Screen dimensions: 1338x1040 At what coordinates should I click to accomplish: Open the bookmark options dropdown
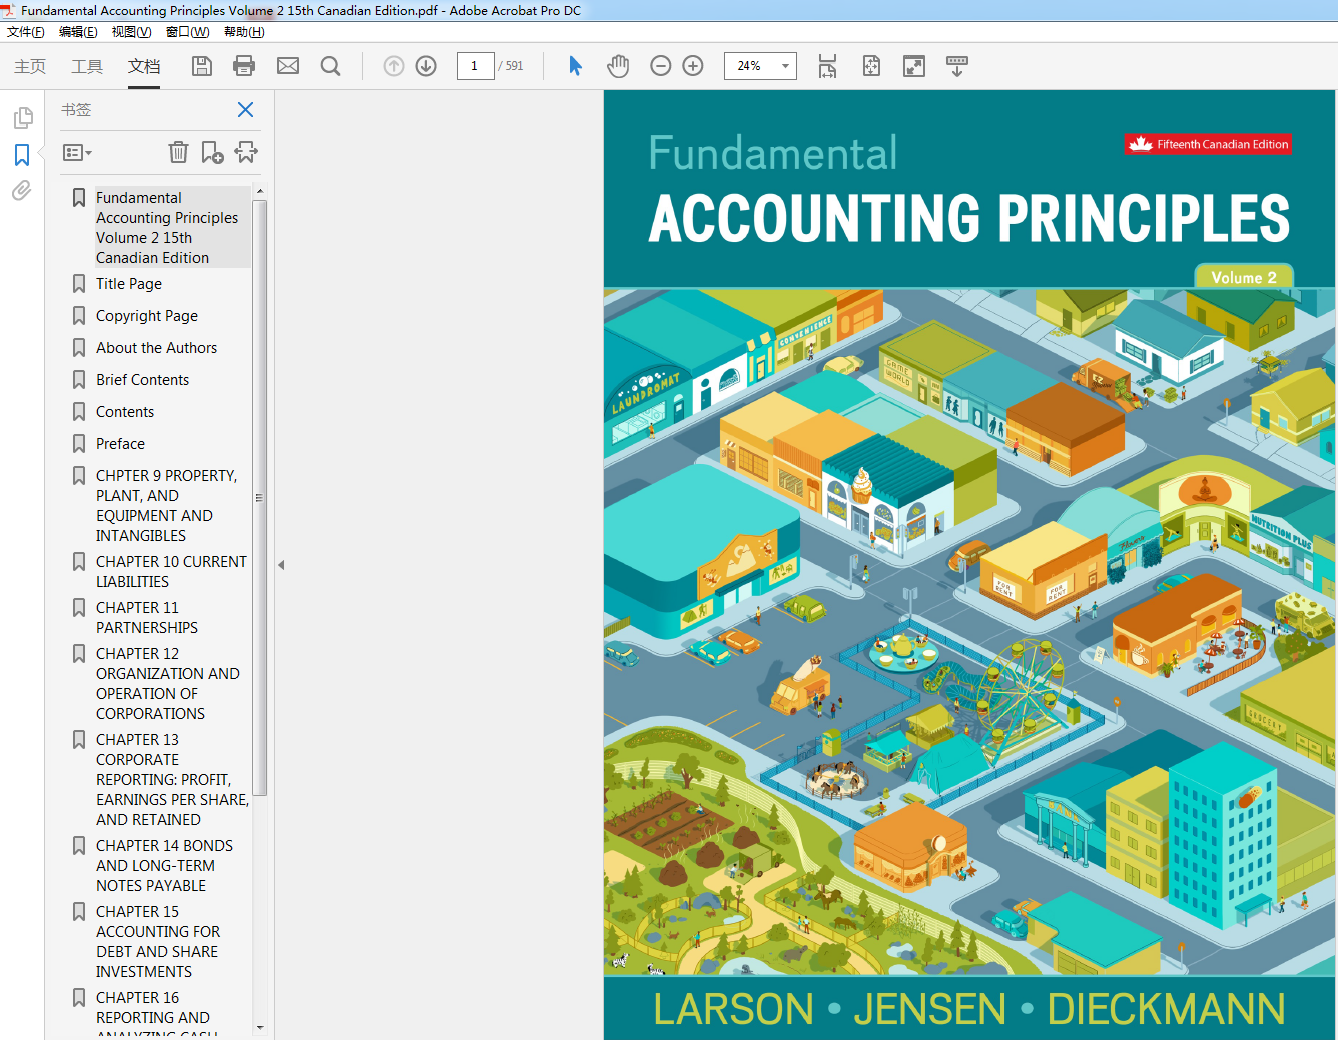coord(77,153)
